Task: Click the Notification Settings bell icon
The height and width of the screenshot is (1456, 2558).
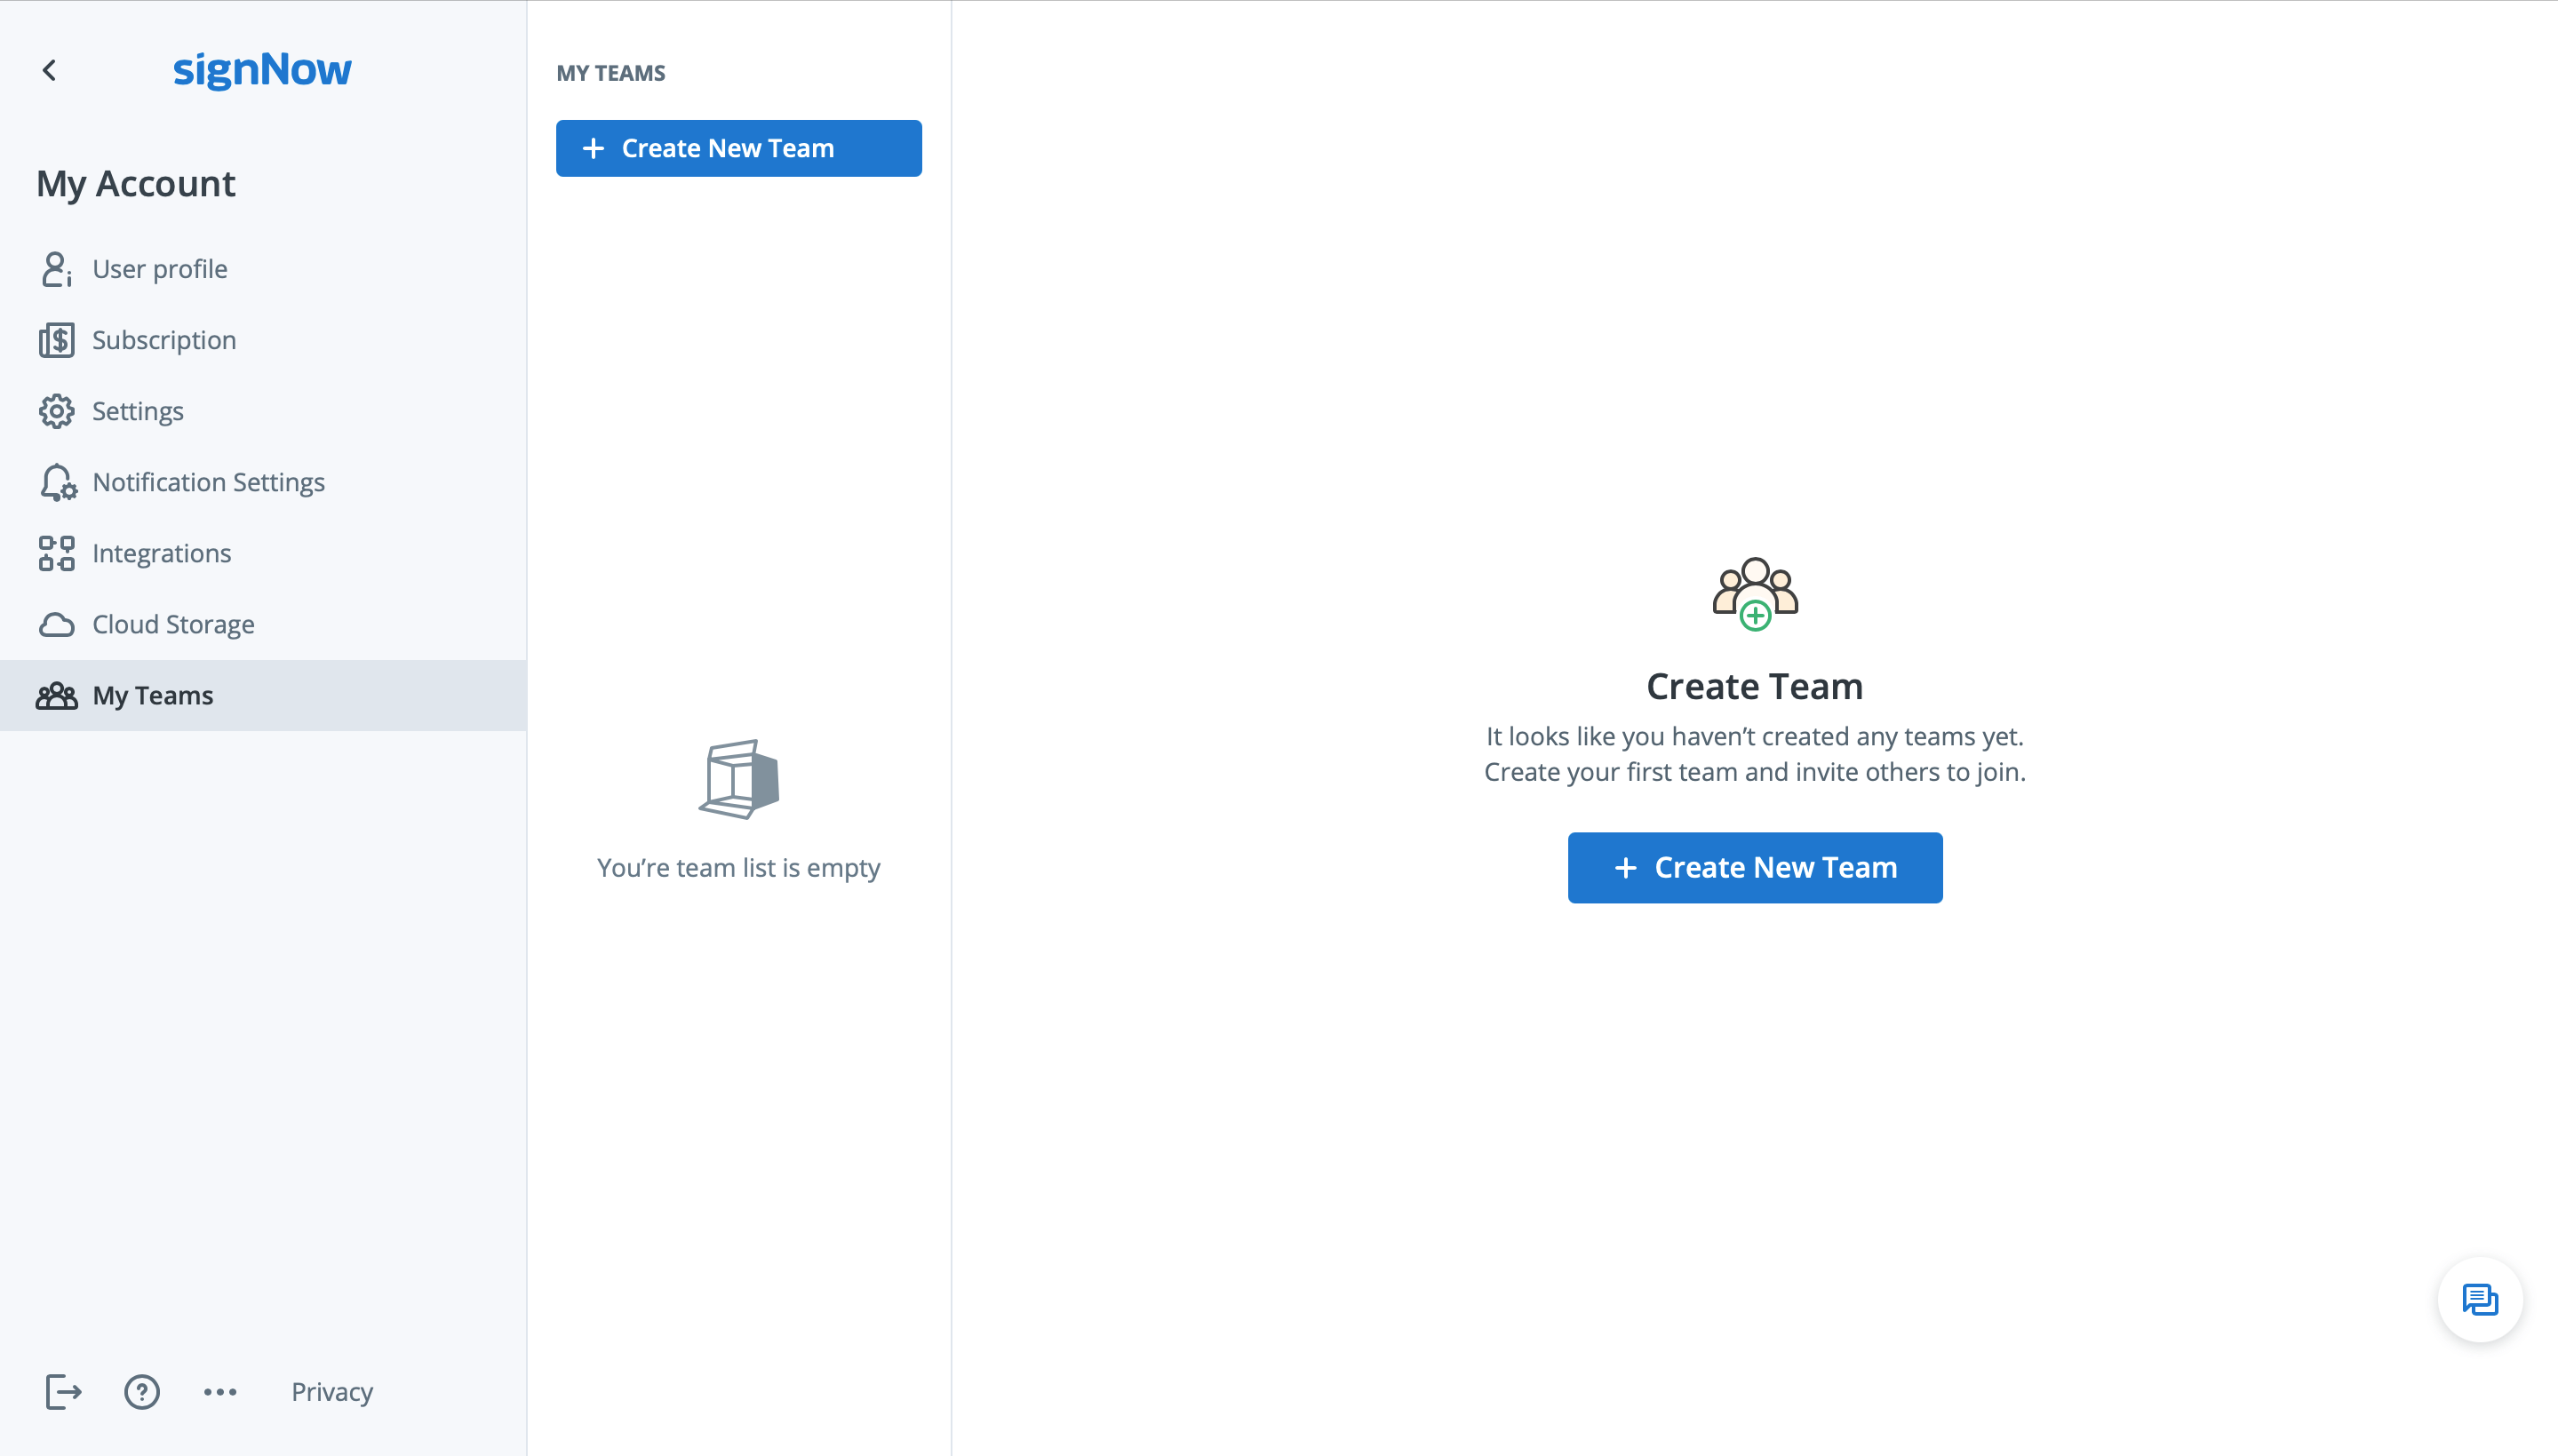Action: click(57, 482)
